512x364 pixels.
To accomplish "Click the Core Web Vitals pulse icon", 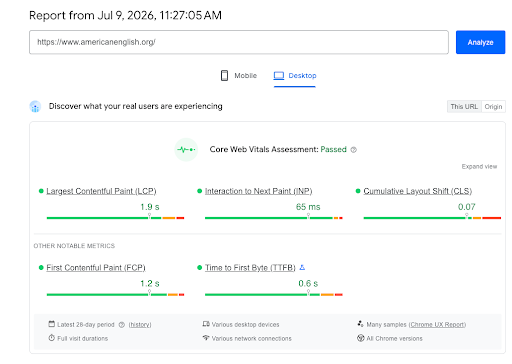I will tap(186, 150).
